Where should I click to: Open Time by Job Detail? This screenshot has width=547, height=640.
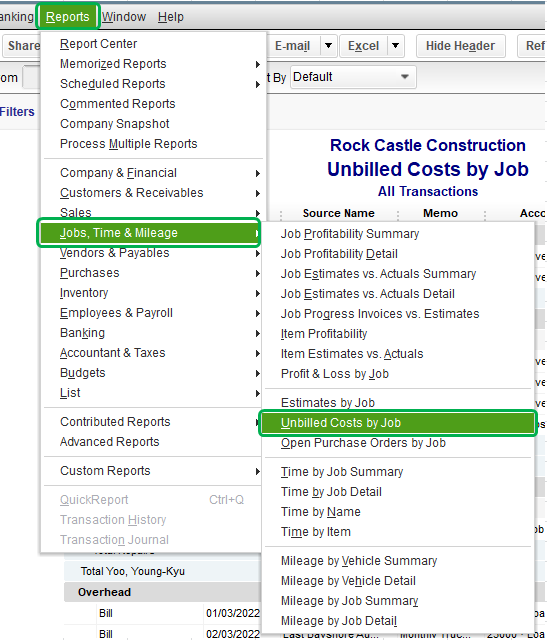pyautogui.click(x=398, y=492)
